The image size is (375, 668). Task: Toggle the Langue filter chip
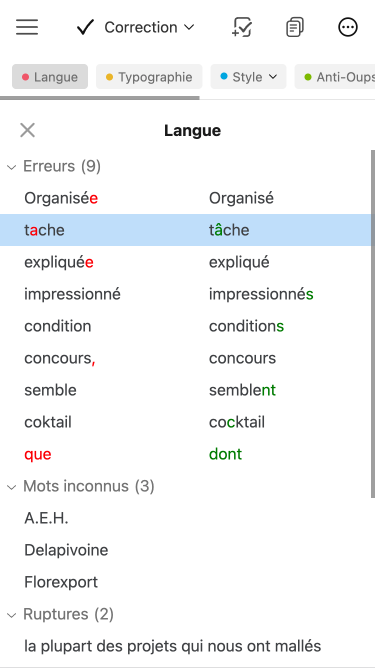[50, 77]
